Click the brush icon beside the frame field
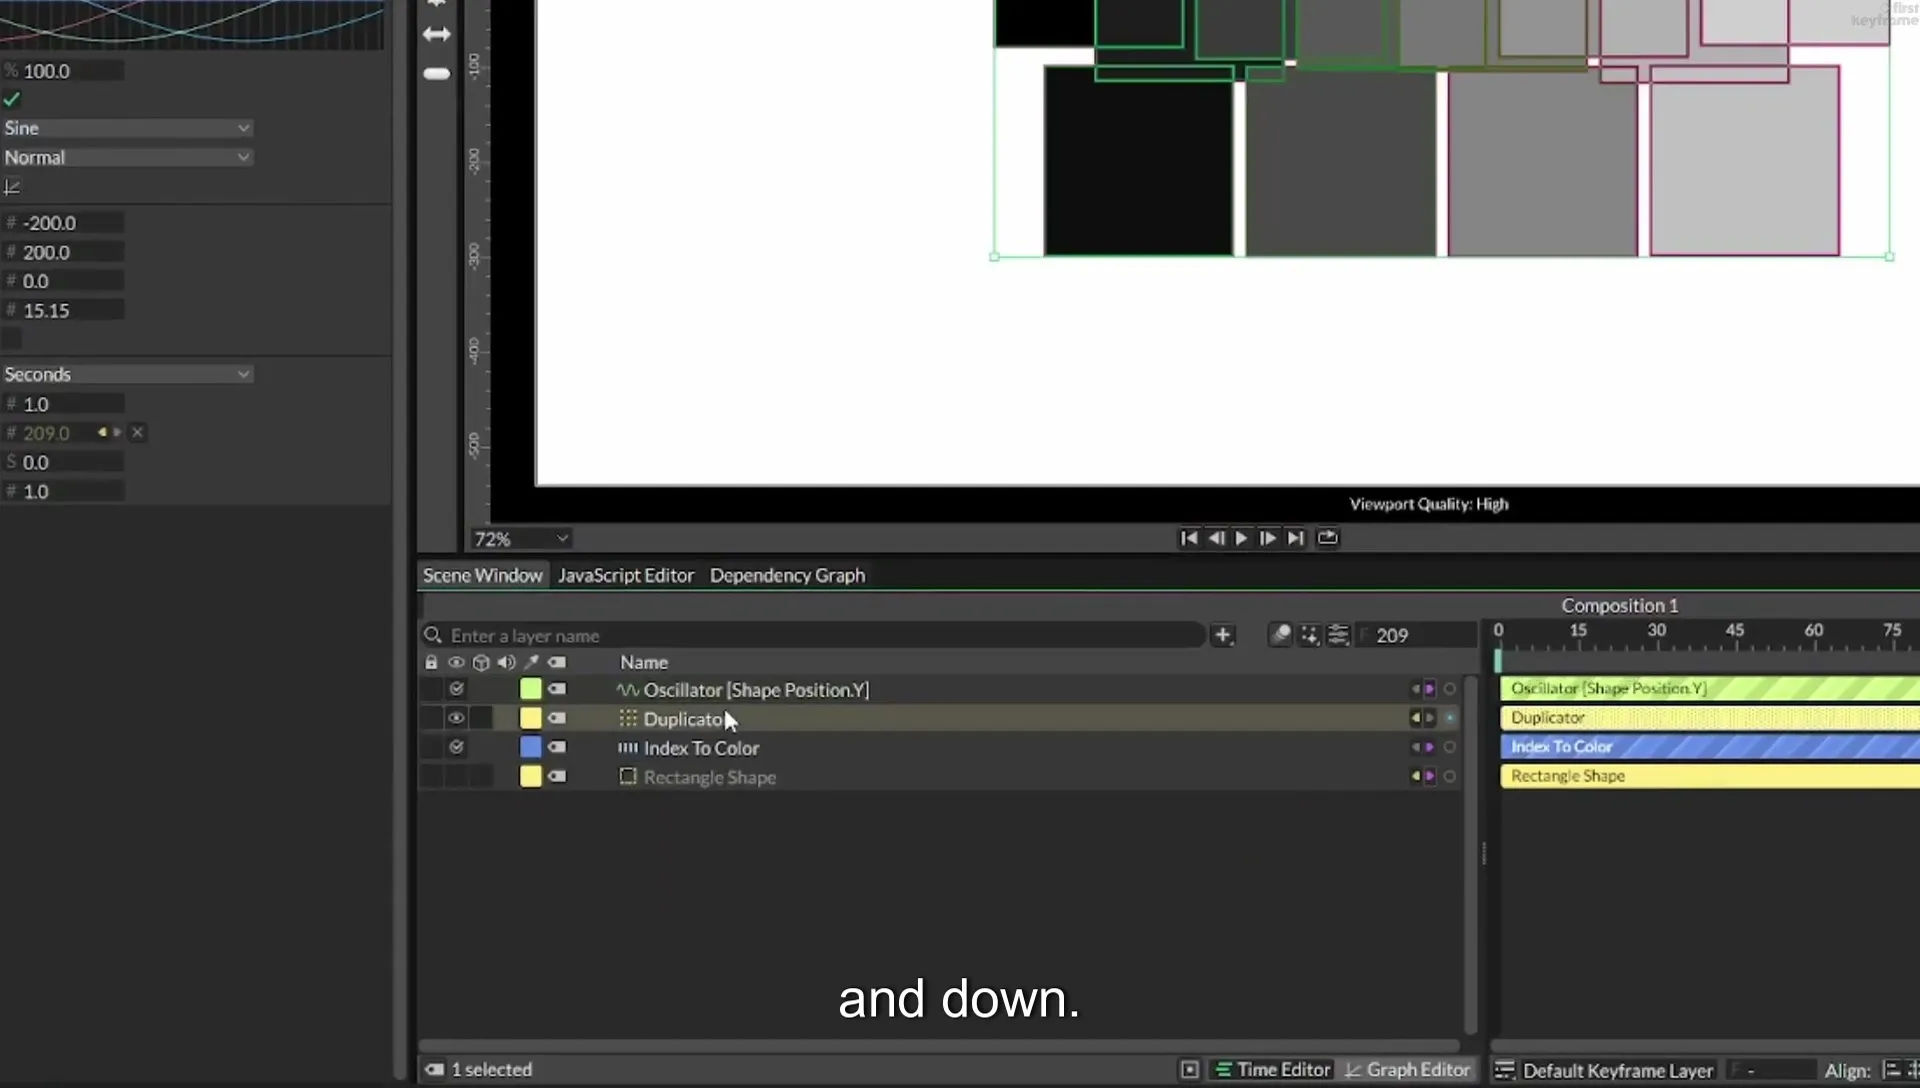The width and height of the screenshot is (1920, 1088). click(1280, 635)
